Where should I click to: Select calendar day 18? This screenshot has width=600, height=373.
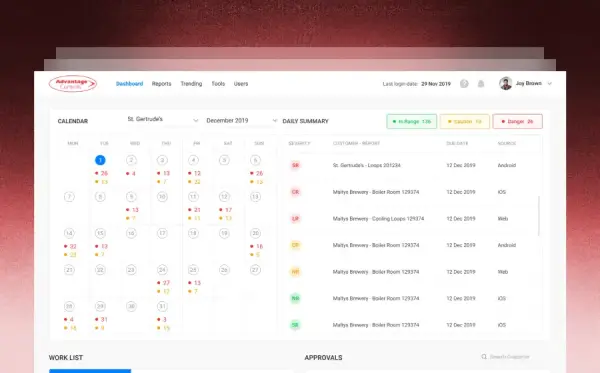click(x=193, y=233)
